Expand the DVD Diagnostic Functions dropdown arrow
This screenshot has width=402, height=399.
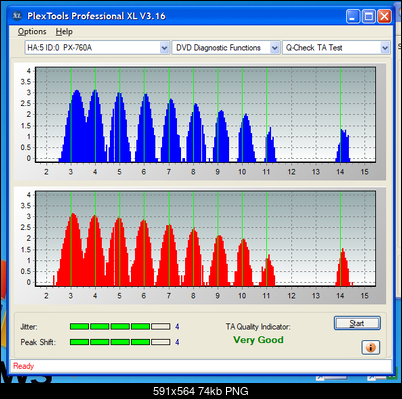coord(274,48)
